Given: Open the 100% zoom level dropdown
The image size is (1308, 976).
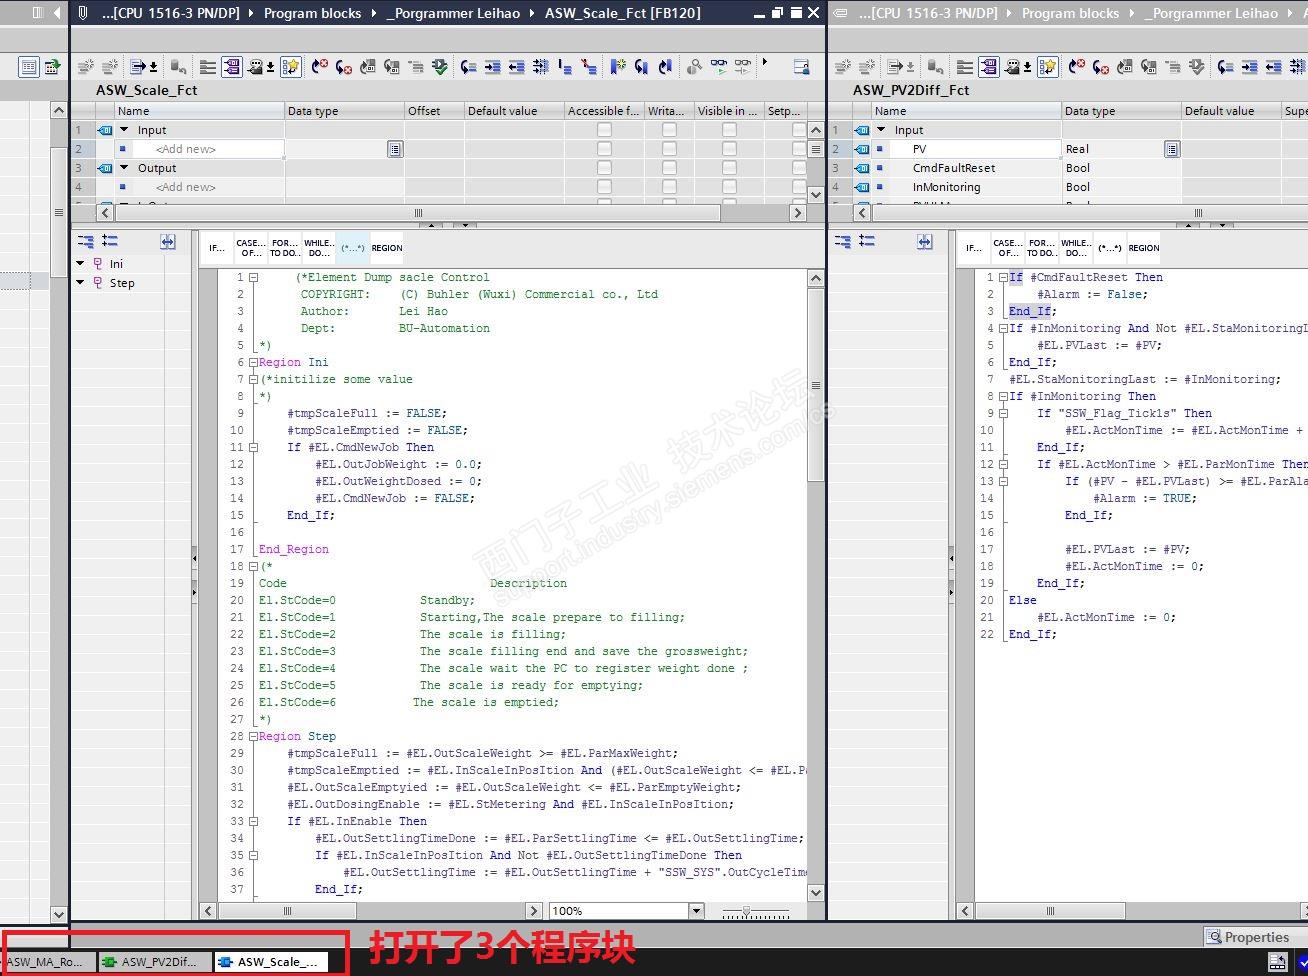Looking at the screenshot, I should [x=696, y=911].
